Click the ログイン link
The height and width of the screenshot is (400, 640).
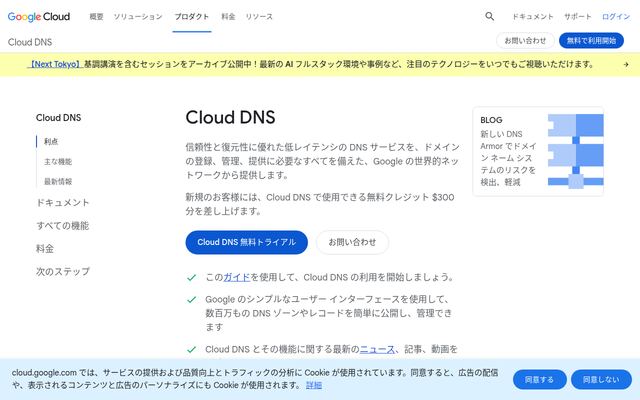point(616,17)
